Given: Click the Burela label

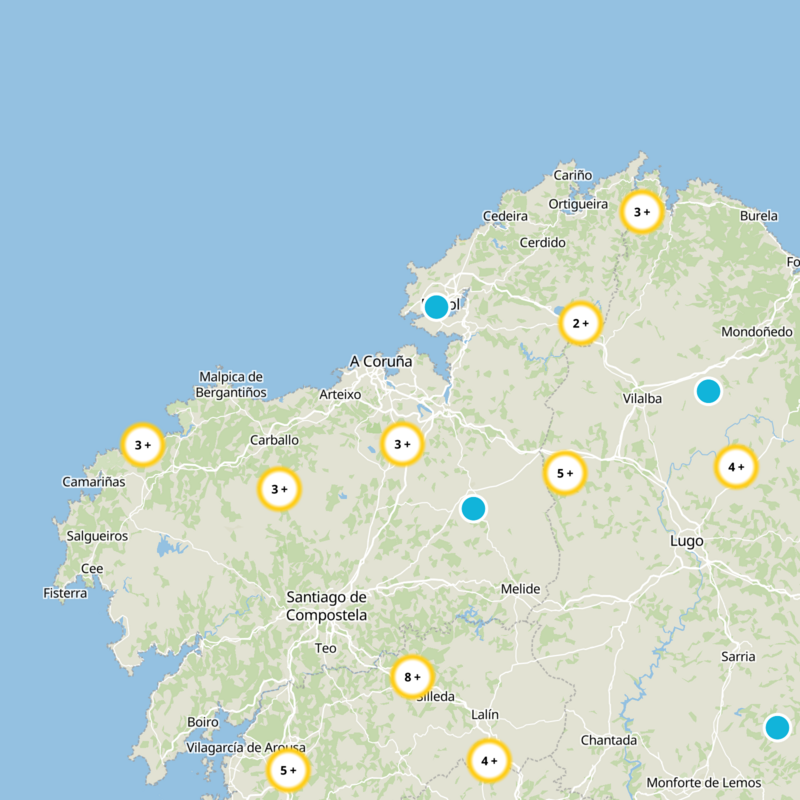Looking at the screenshot, I should (x=759, y=216).
